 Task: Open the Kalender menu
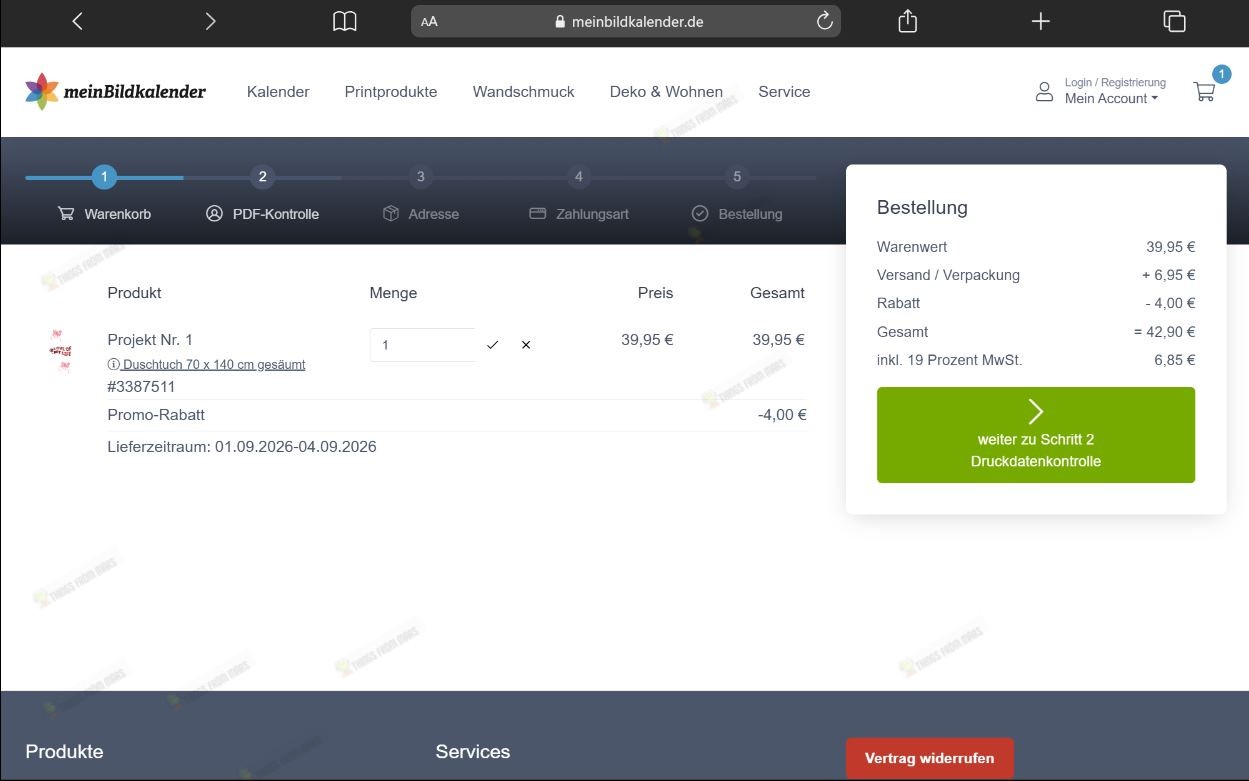point(278,92)
